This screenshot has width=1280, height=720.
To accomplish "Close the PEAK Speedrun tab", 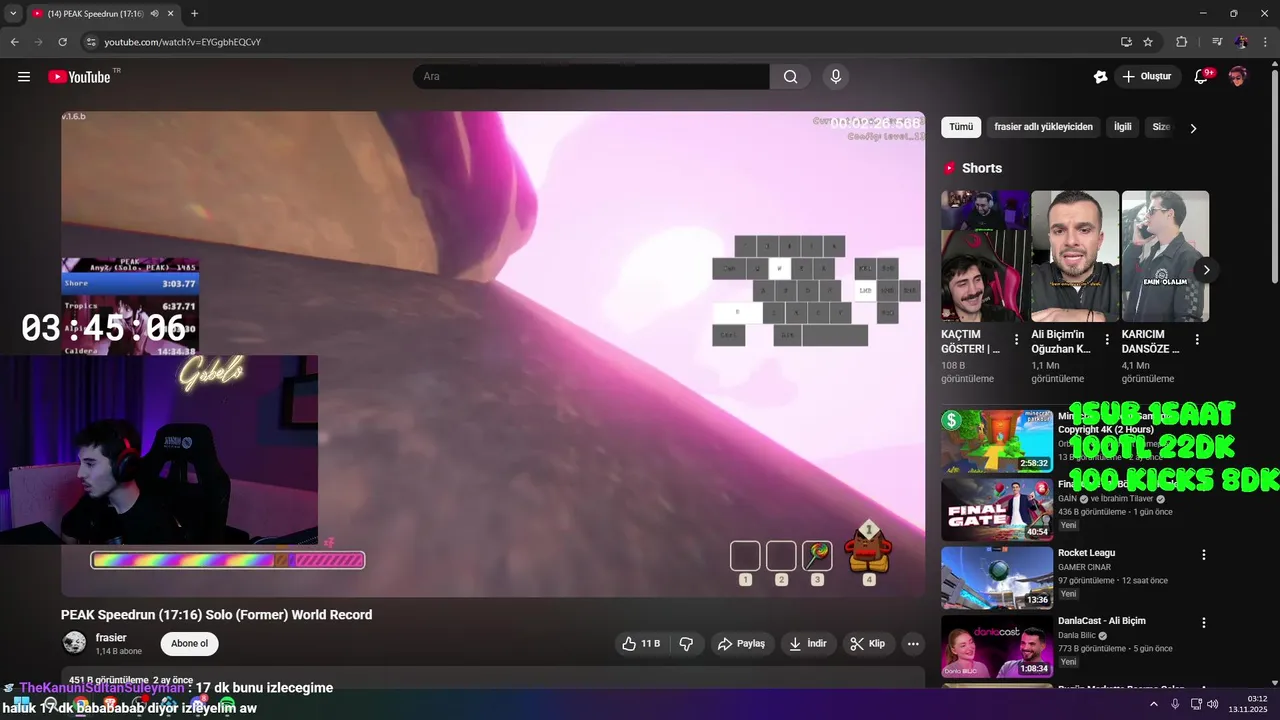I will point(171,14).
